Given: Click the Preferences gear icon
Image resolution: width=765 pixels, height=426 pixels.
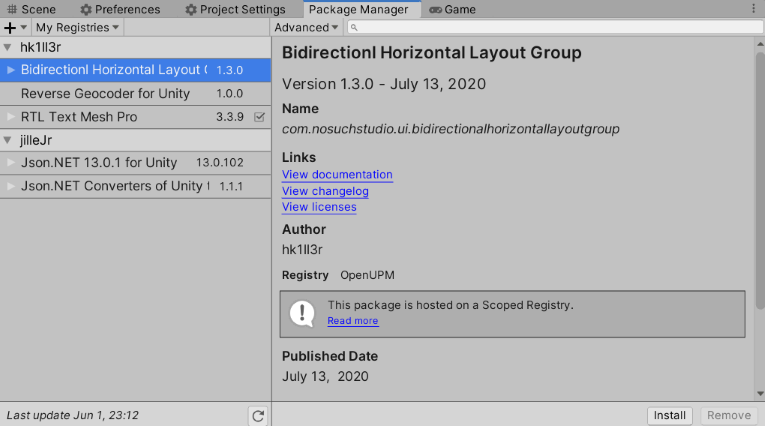Looking at the screenshot, I should click(x=86, y=9).
